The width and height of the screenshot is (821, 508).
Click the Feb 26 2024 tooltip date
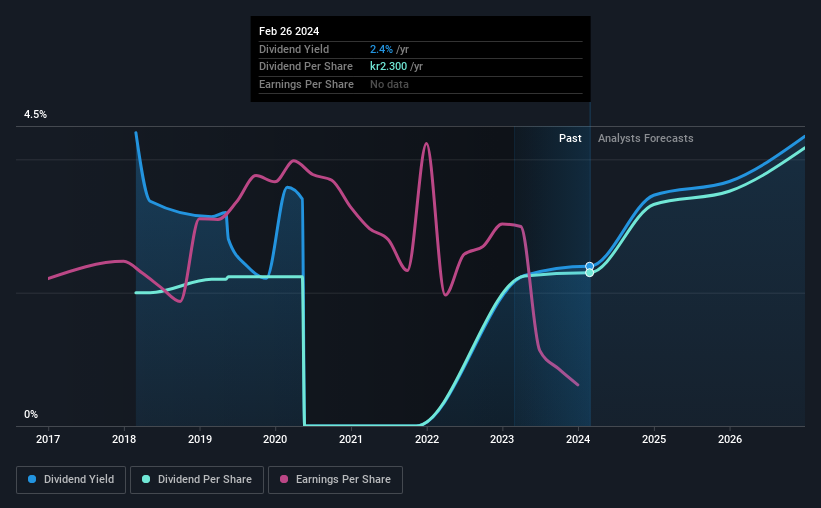[289, 31]
